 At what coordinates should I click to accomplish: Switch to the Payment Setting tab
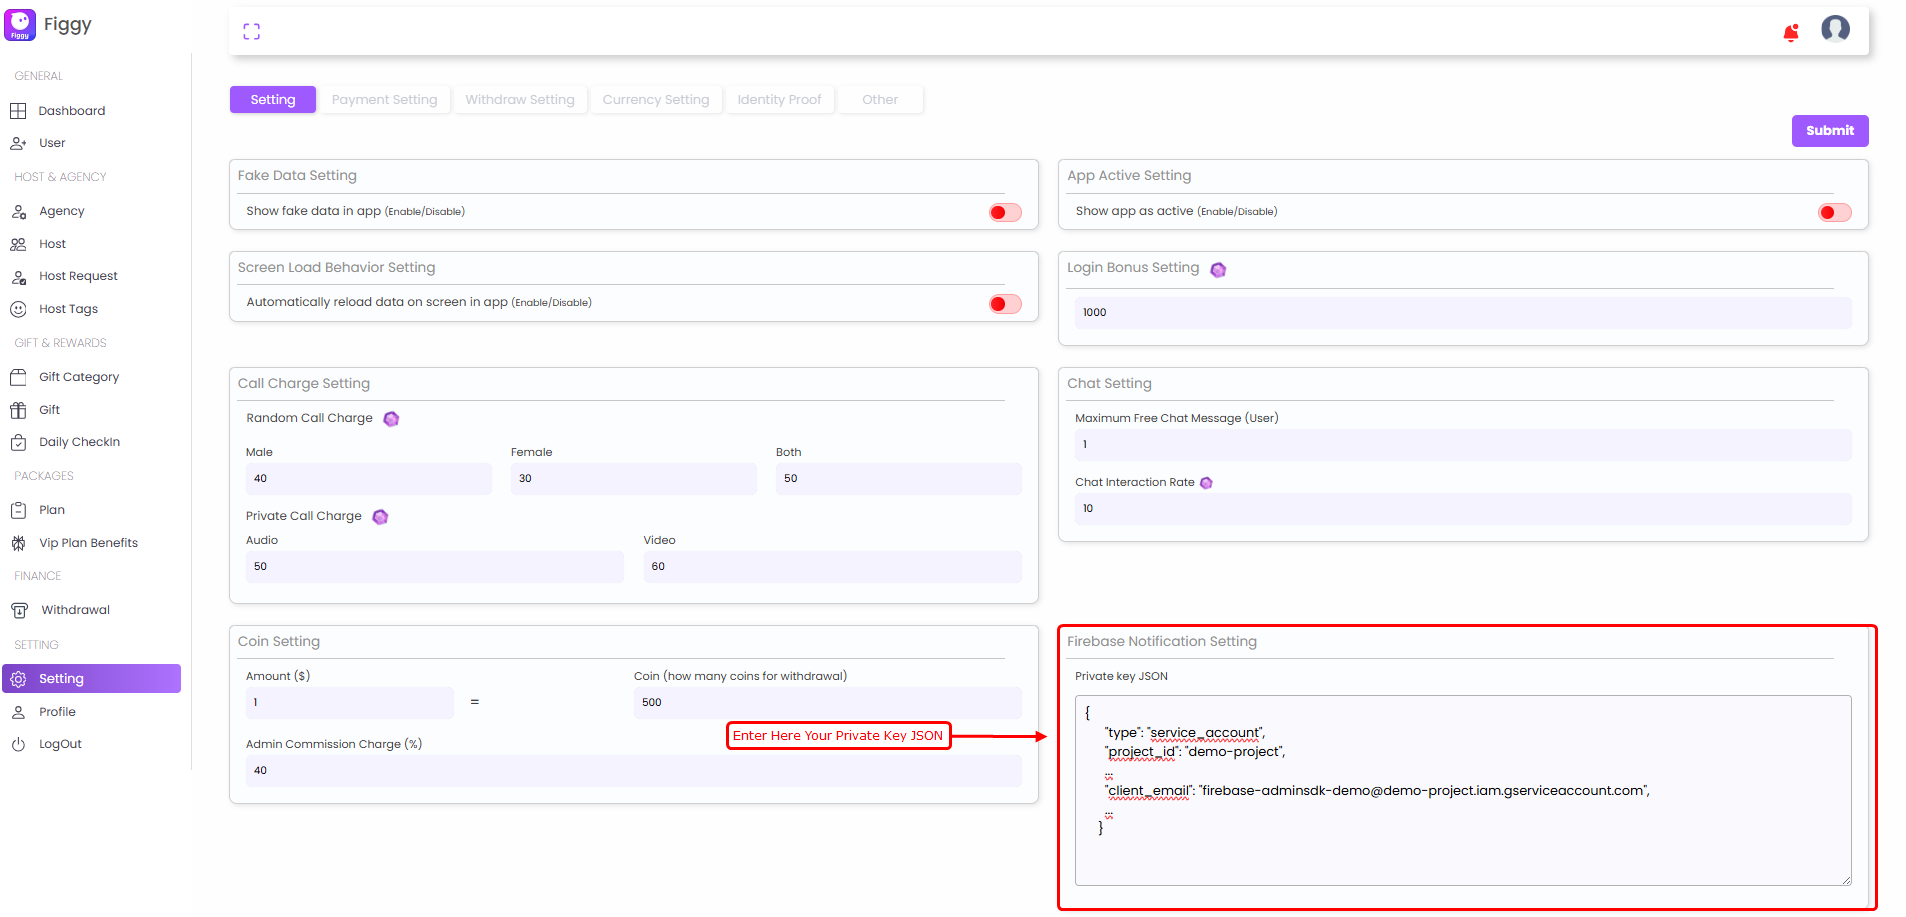point(384,100)
